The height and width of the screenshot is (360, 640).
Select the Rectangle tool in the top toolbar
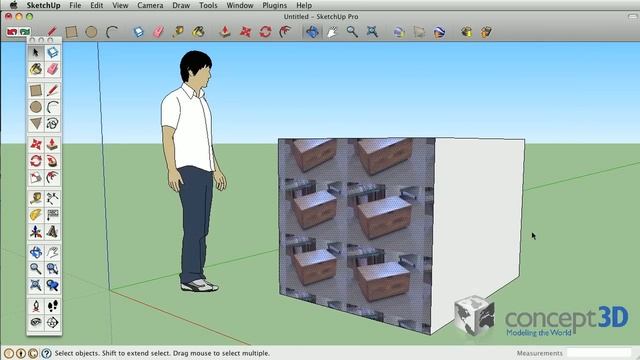pyautogui.click(x=71, y=32)
